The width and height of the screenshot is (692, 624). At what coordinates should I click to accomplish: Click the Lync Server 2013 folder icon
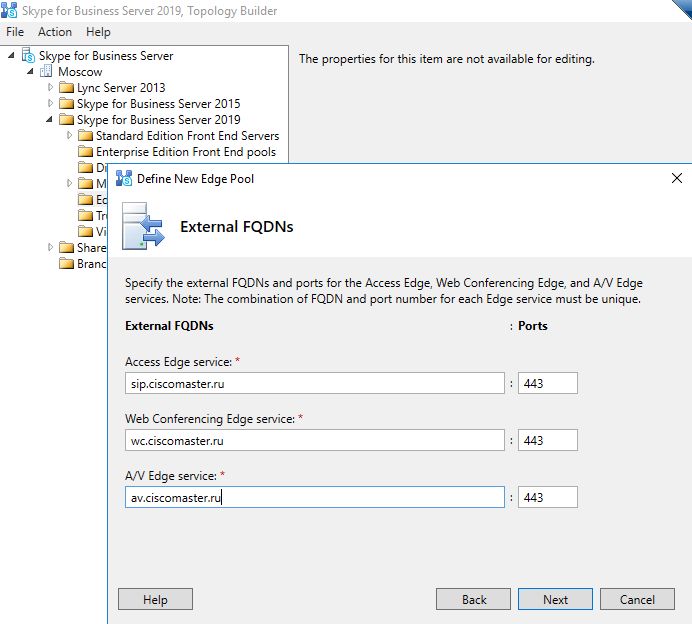click(66, 87)
